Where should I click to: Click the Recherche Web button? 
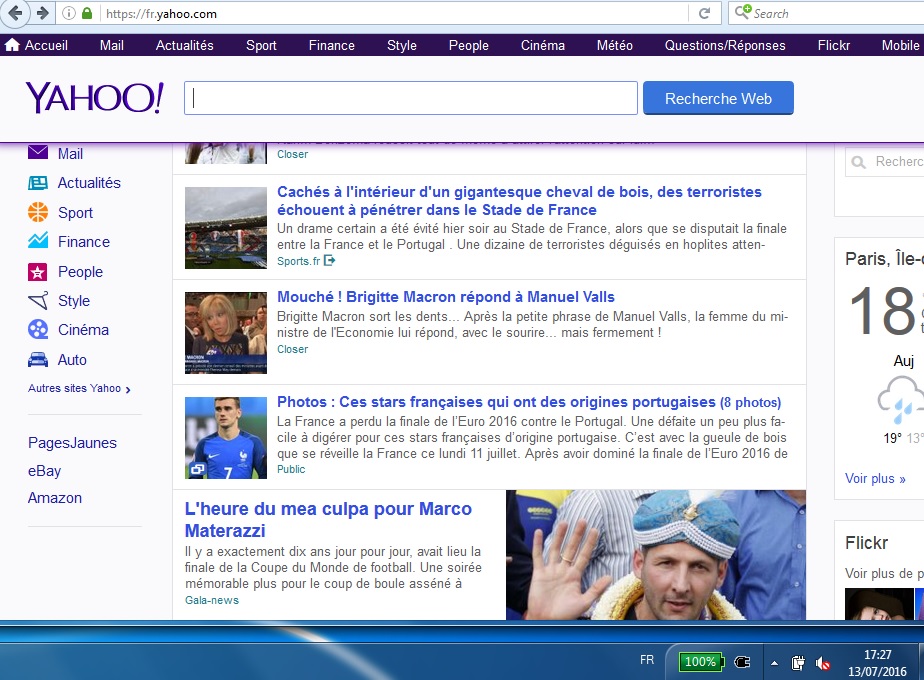718,98
